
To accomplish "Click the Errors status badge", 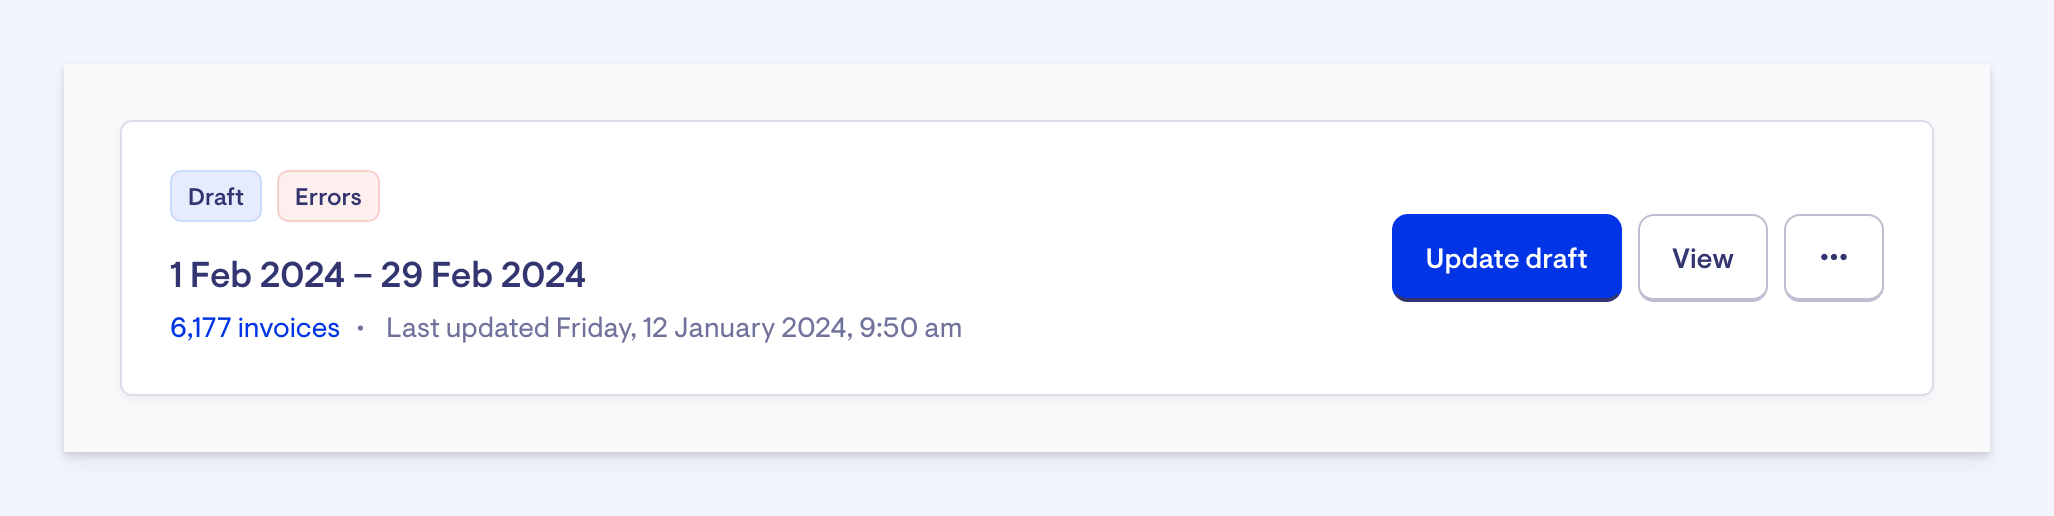I will tap(328, 196).
